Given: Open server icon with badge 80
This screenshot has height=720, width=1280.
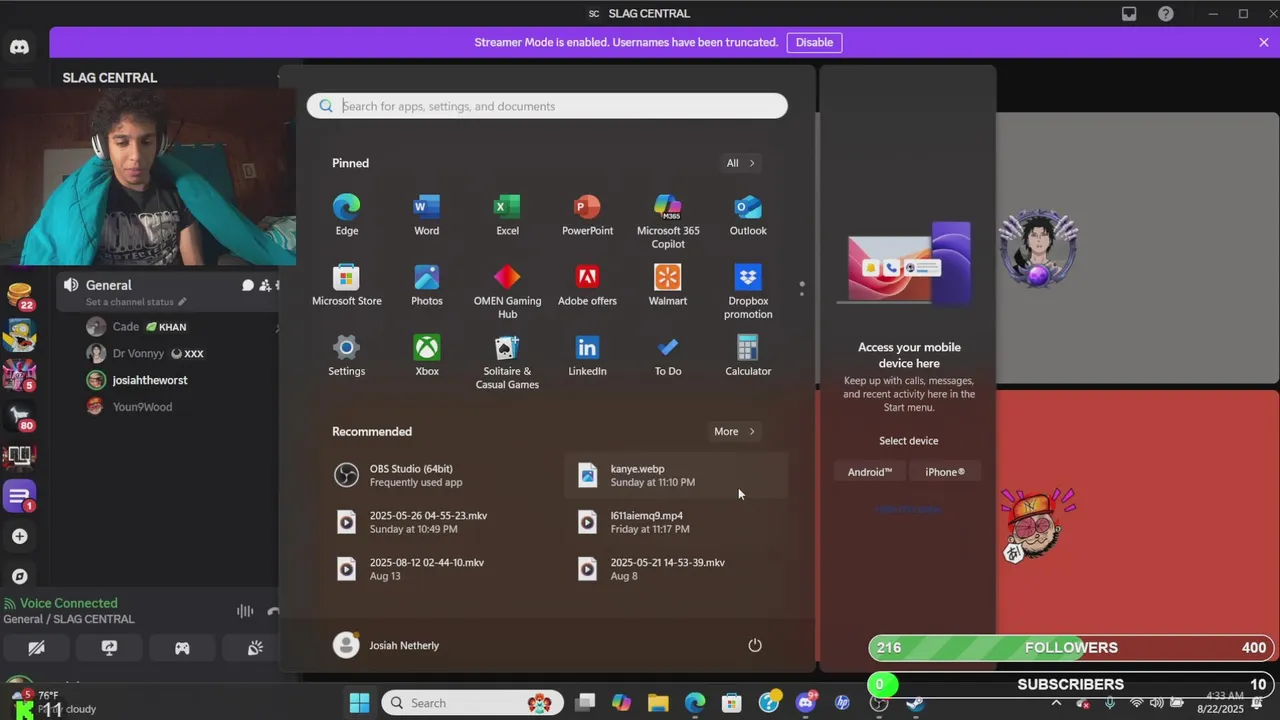Looking at the screenshot, I should [x=19, y=417].
